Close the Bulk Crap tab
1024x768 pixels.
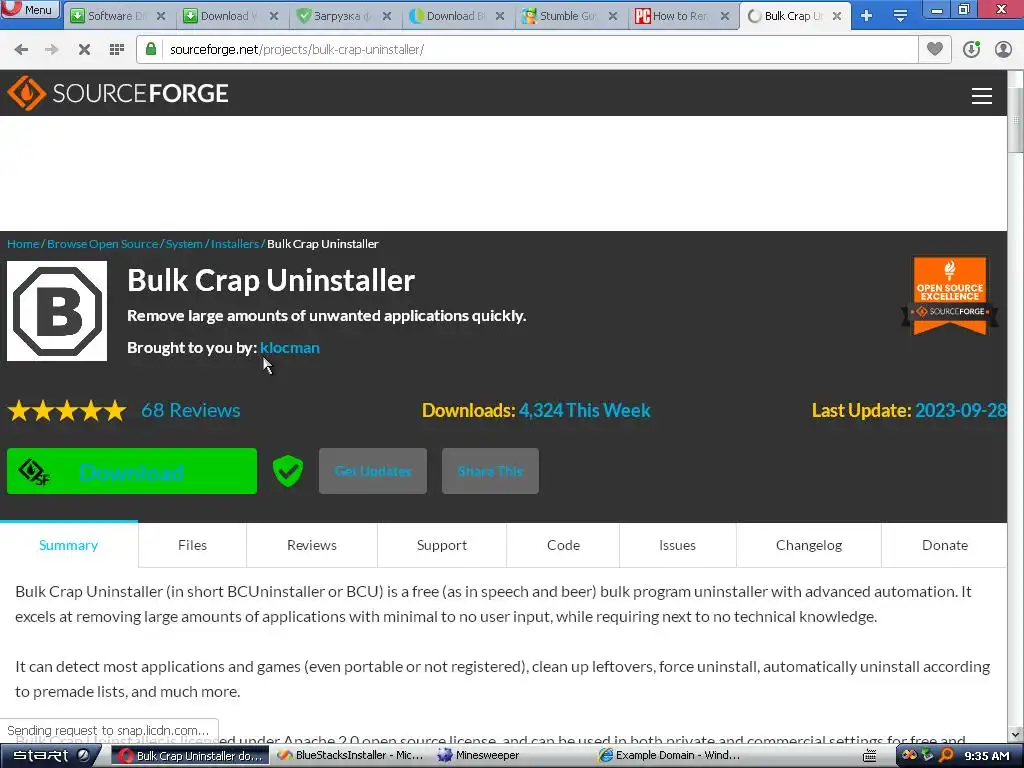tap(837, 16)
